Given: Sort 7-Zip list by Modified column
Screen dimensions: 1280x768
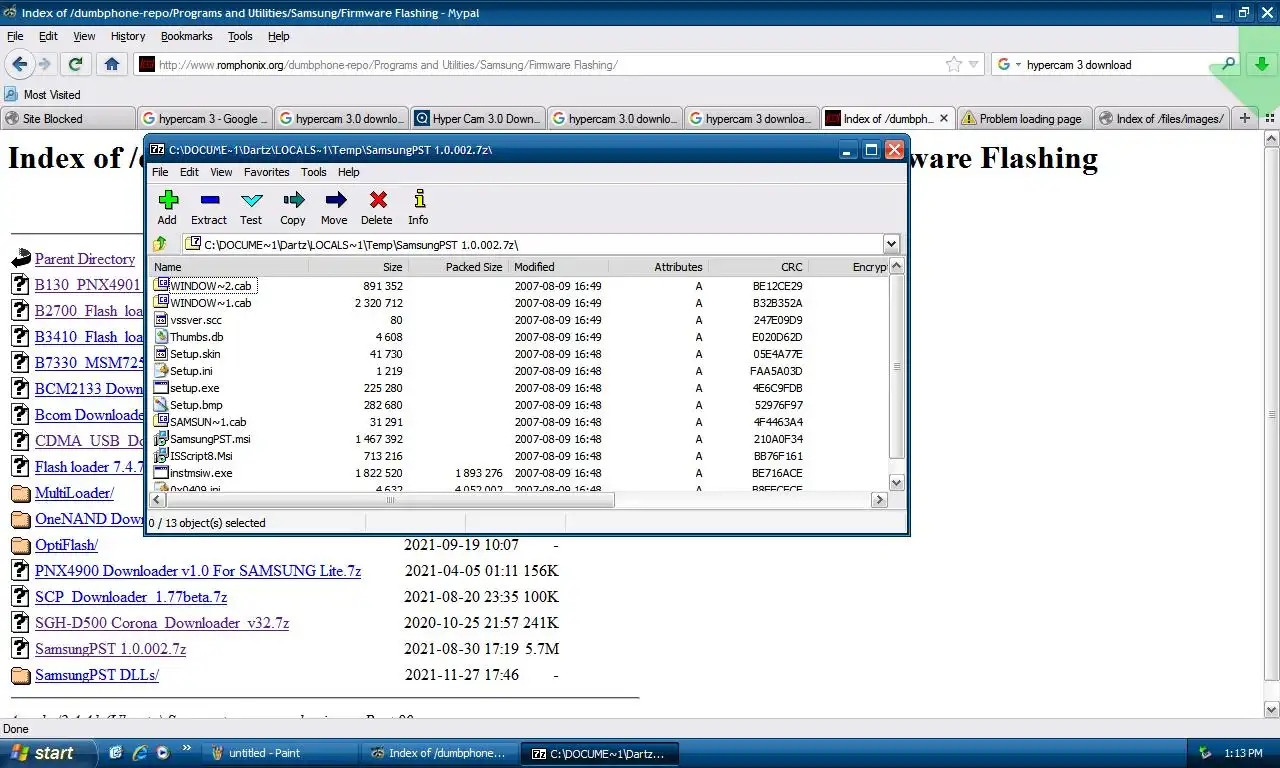Looking at the screenshot, I should [558, 267].
